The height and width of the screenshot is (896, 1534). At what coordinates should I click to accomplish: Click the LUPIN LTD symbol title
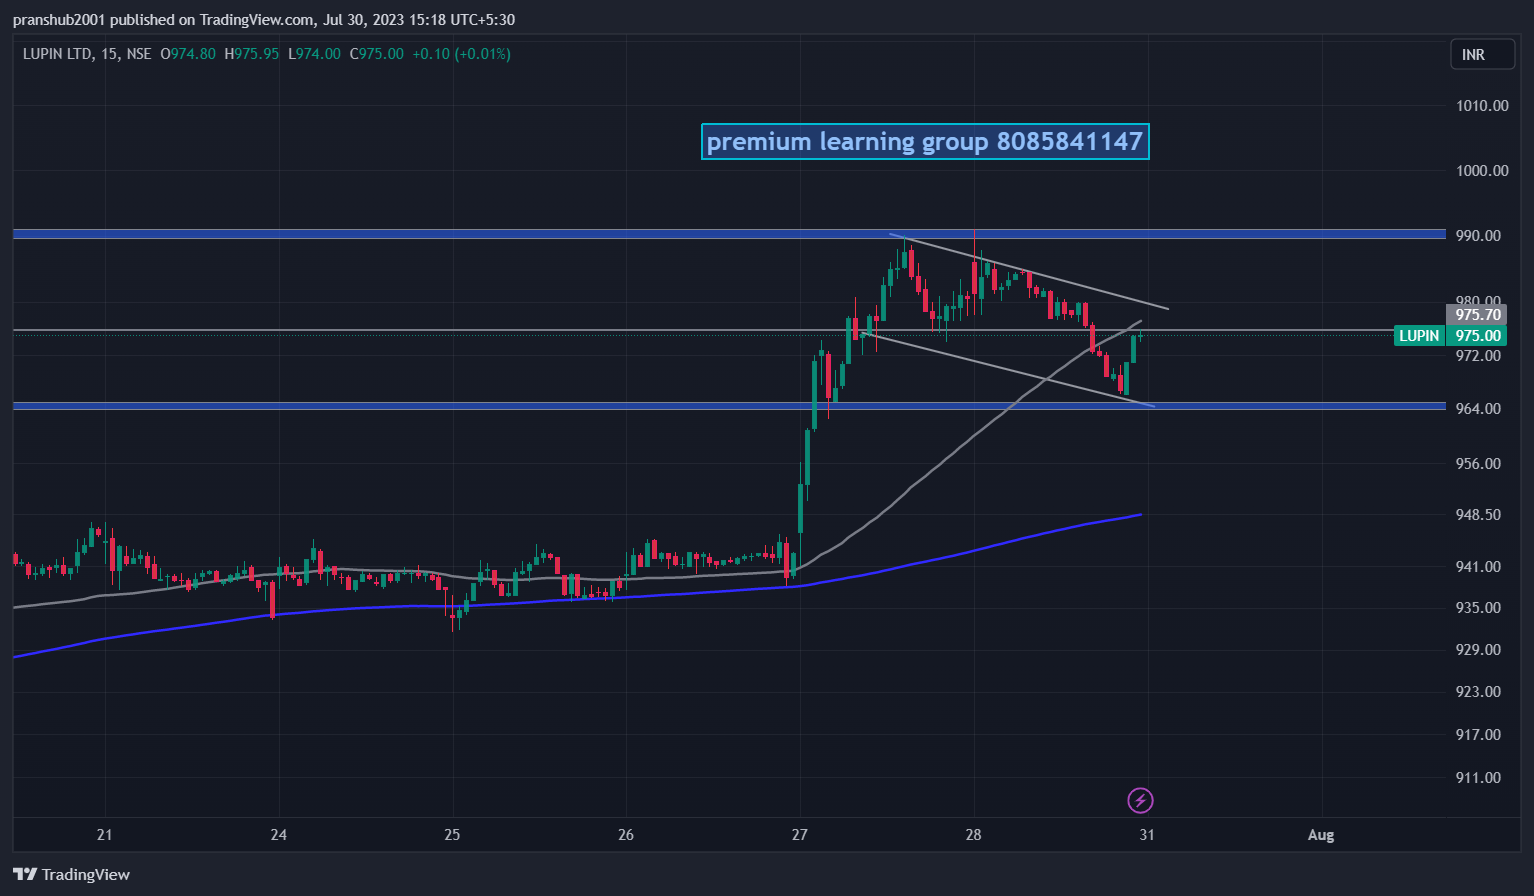[x=57, y=54]
